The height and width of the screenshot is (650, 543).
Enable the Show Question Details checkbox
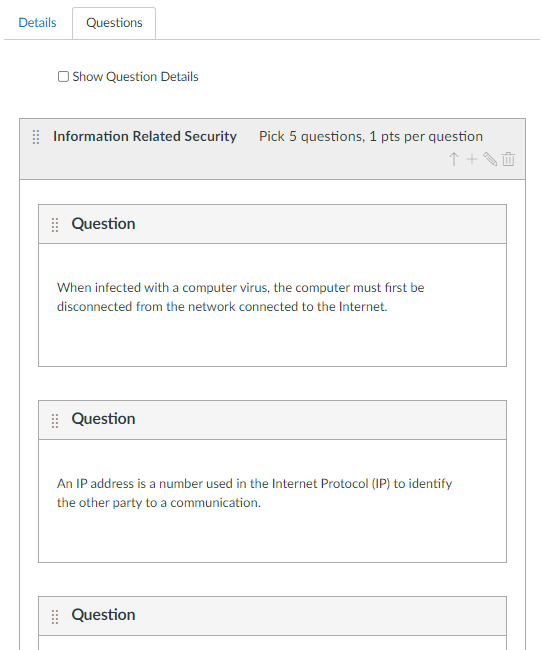tap(63, 77)
